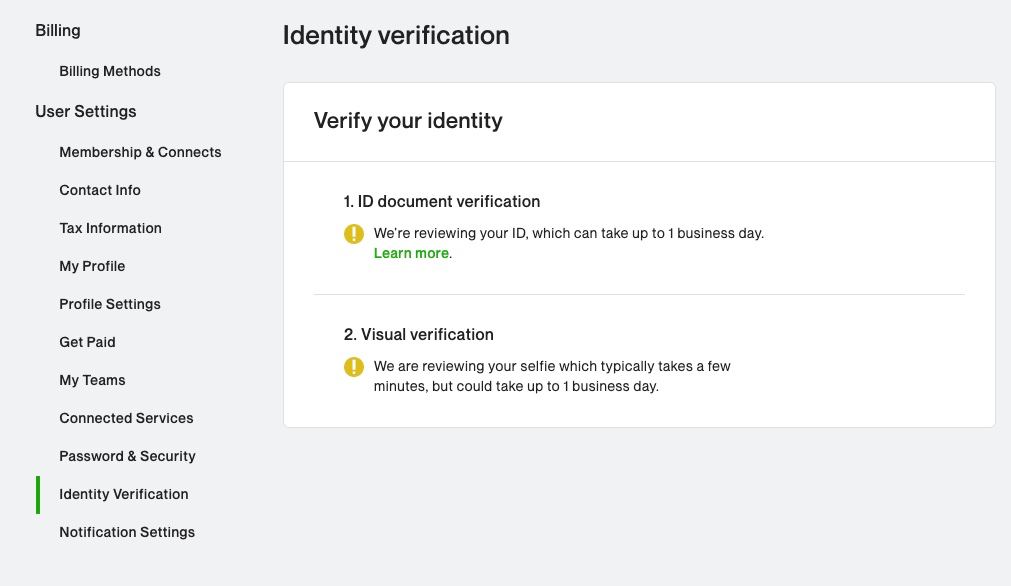Click the ID document verification warning icon
This screenshot has width=1011, height=586.
[353, 233]
